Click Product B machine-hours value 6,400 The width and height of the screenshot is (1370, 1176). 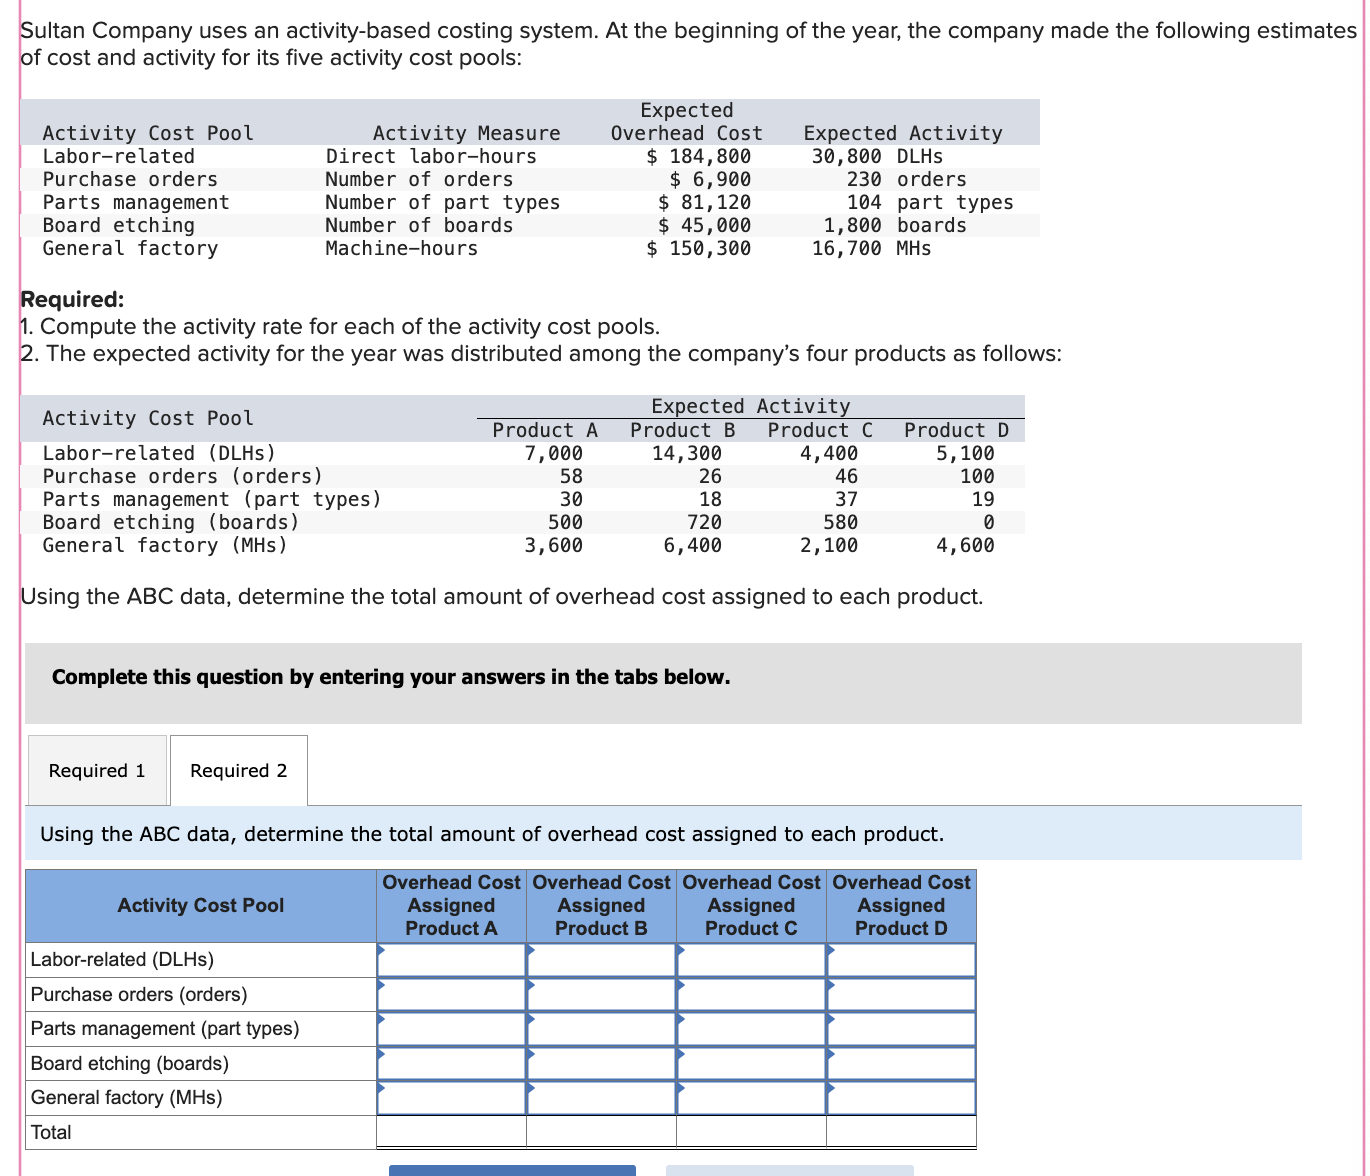click(692, 545)
